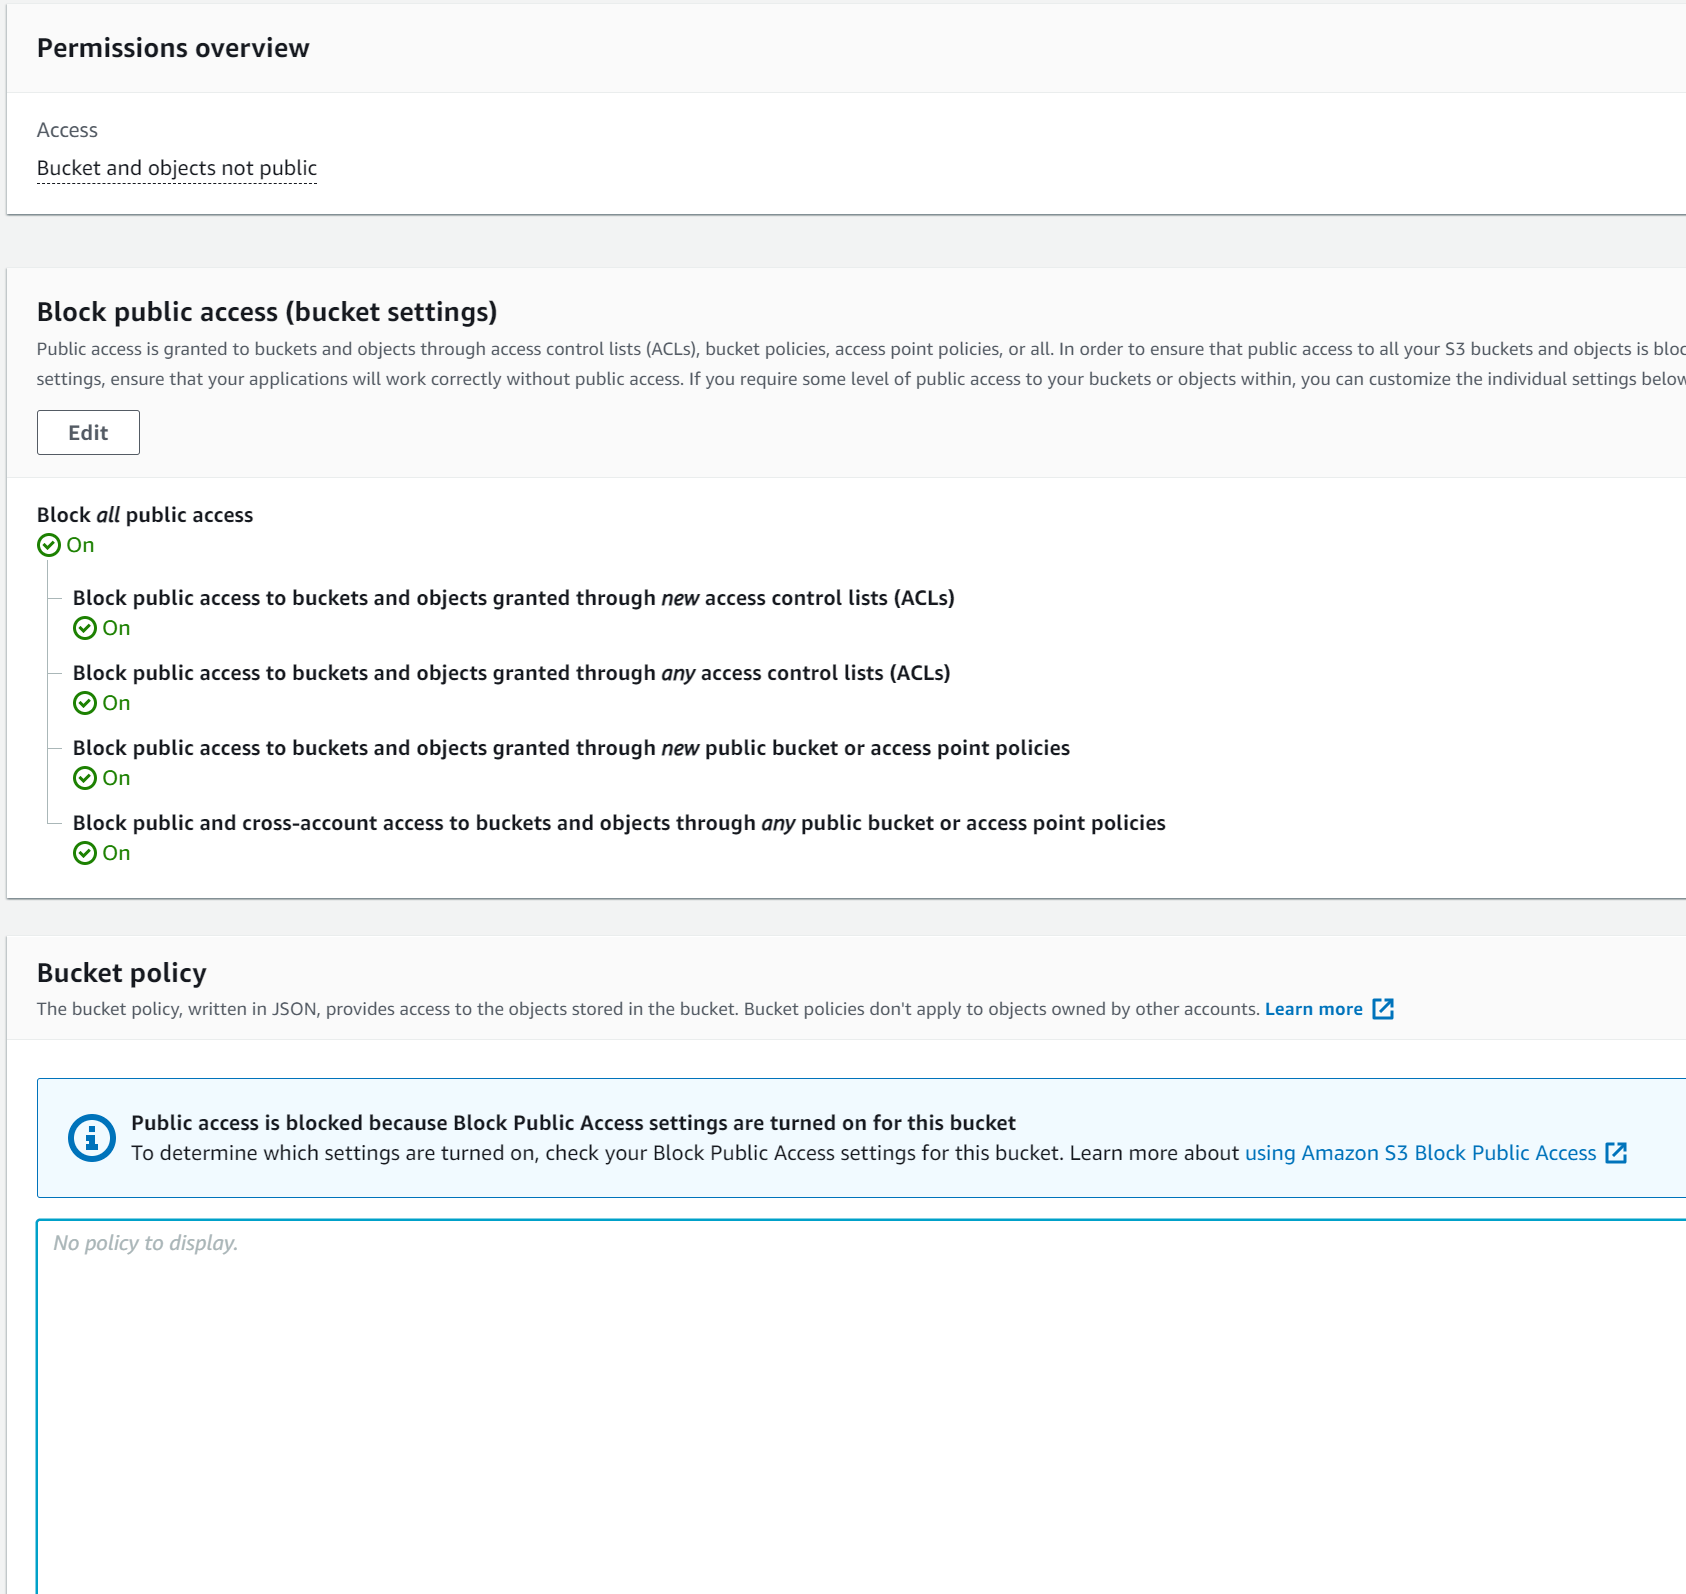Image resolution: width=1686 pixels, height=1594 pixels.
Task: Click external link icon beside Amazon S3 Block Public Access
Action: (x=1617, y=1153)
